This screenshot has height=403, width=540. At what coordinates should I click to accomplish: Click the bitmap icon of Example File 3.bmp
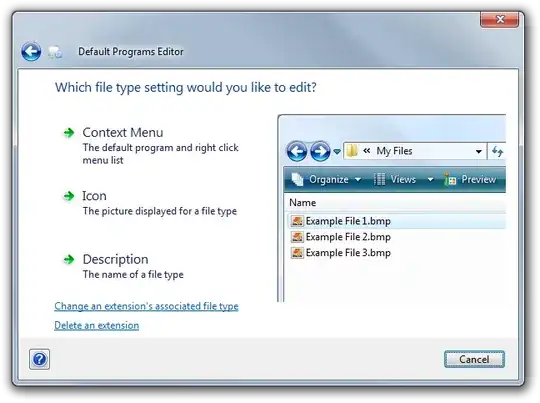pos(297,252)
